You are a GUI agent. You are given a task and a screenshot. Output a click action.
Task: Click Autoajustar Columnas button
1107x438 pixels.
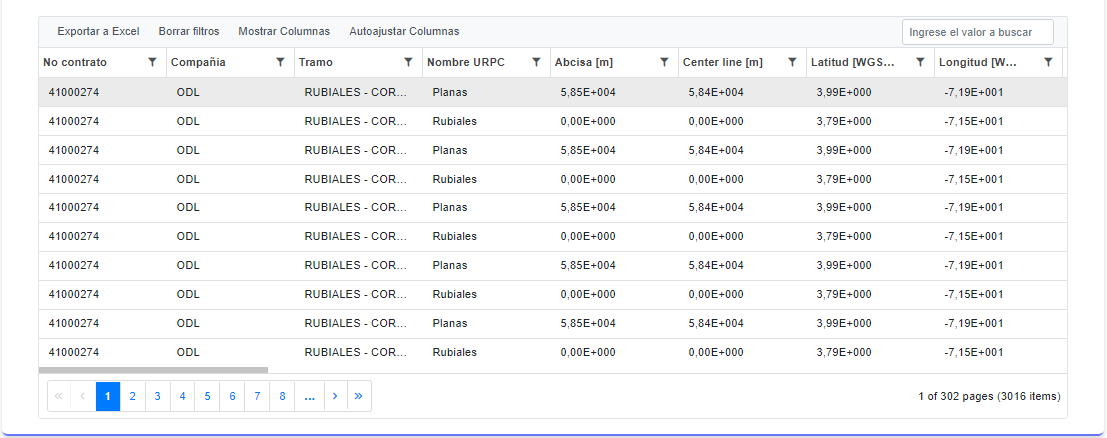click(404, 31)
